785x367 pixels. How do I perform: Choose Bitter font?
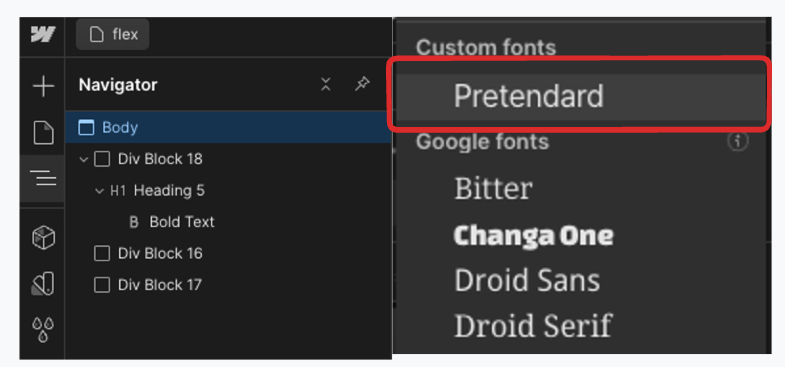click(x=493, y=188)
